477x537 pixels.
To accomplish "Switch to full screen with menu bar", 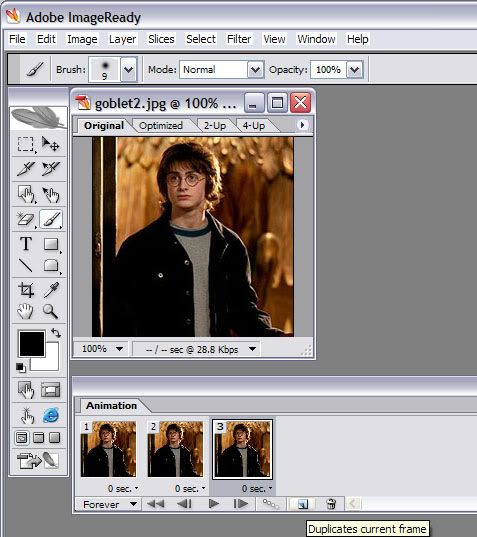I will coord(38,437).
